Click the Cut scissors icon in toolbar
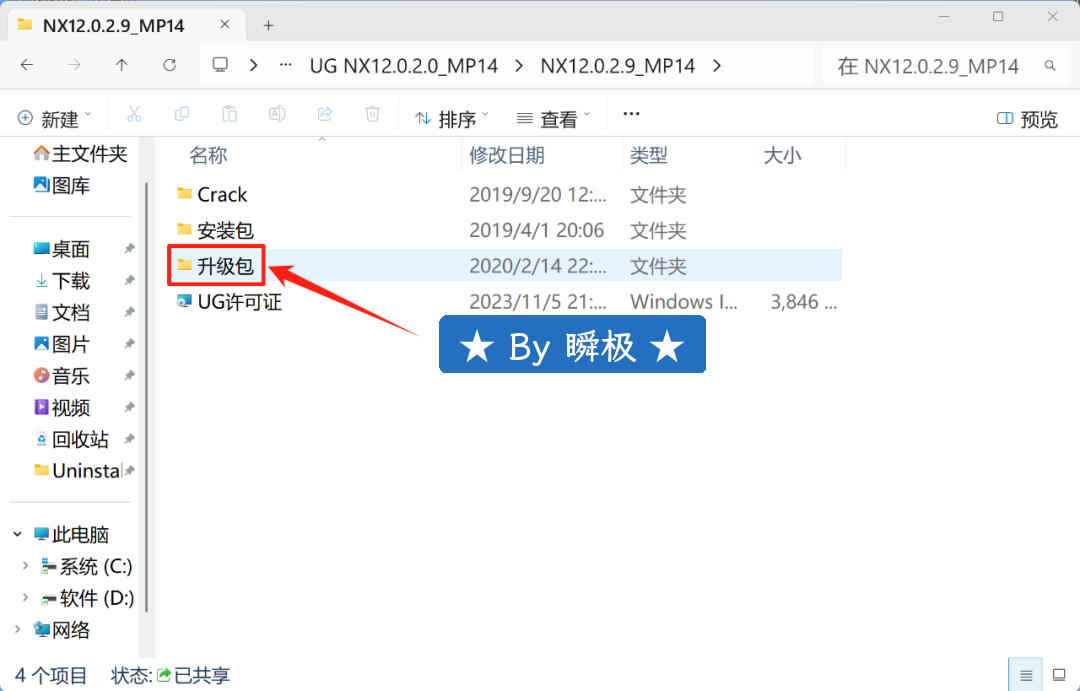Viewport: 1080px width, 691px height. tap(134, 115)
